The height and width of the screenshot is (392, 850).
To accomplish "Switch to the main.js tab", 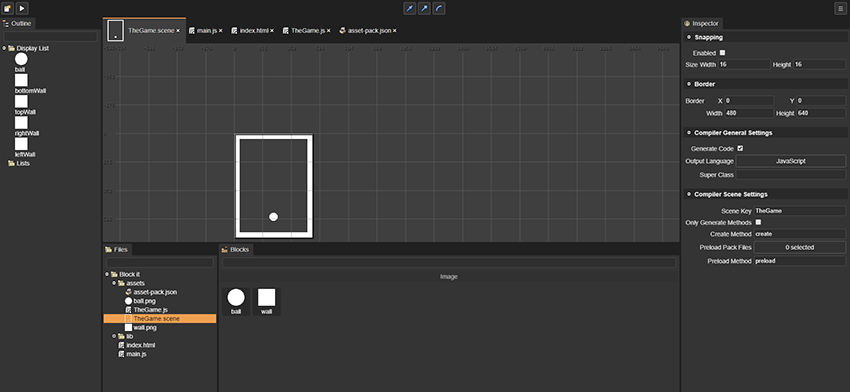I will pos(207,31).
